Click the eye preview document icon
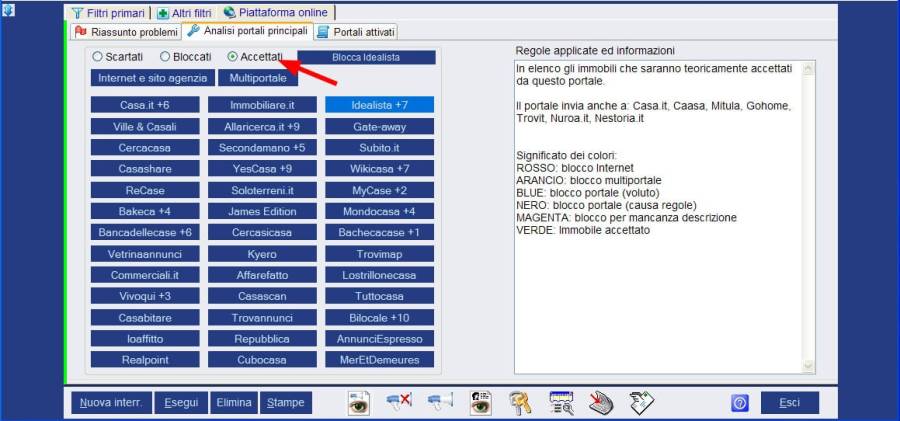Viewport: 900px width, 421px height. [359, 403]
